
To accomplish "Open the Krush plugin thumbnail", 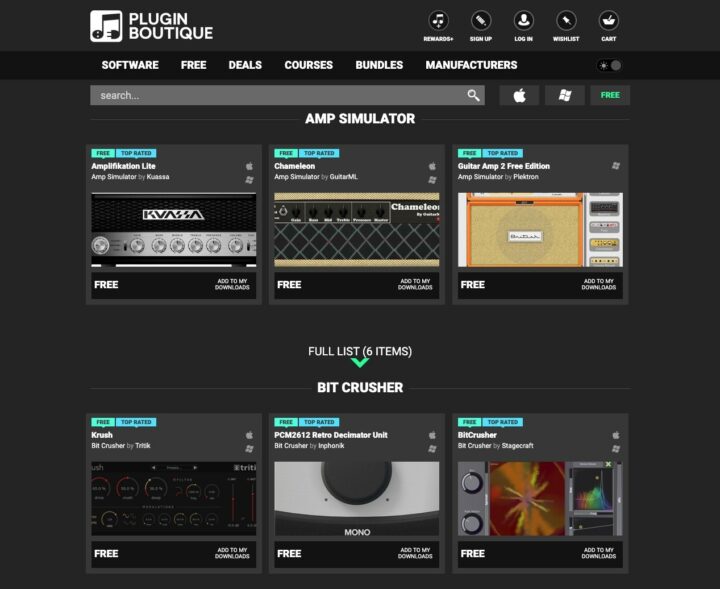I will [173, 498].
